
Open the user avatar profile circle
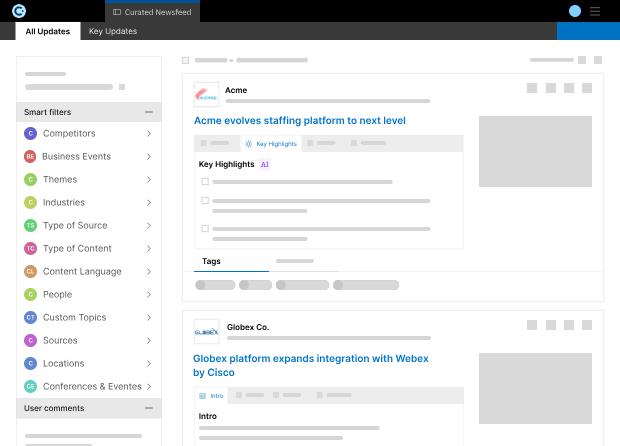point(575,11)
